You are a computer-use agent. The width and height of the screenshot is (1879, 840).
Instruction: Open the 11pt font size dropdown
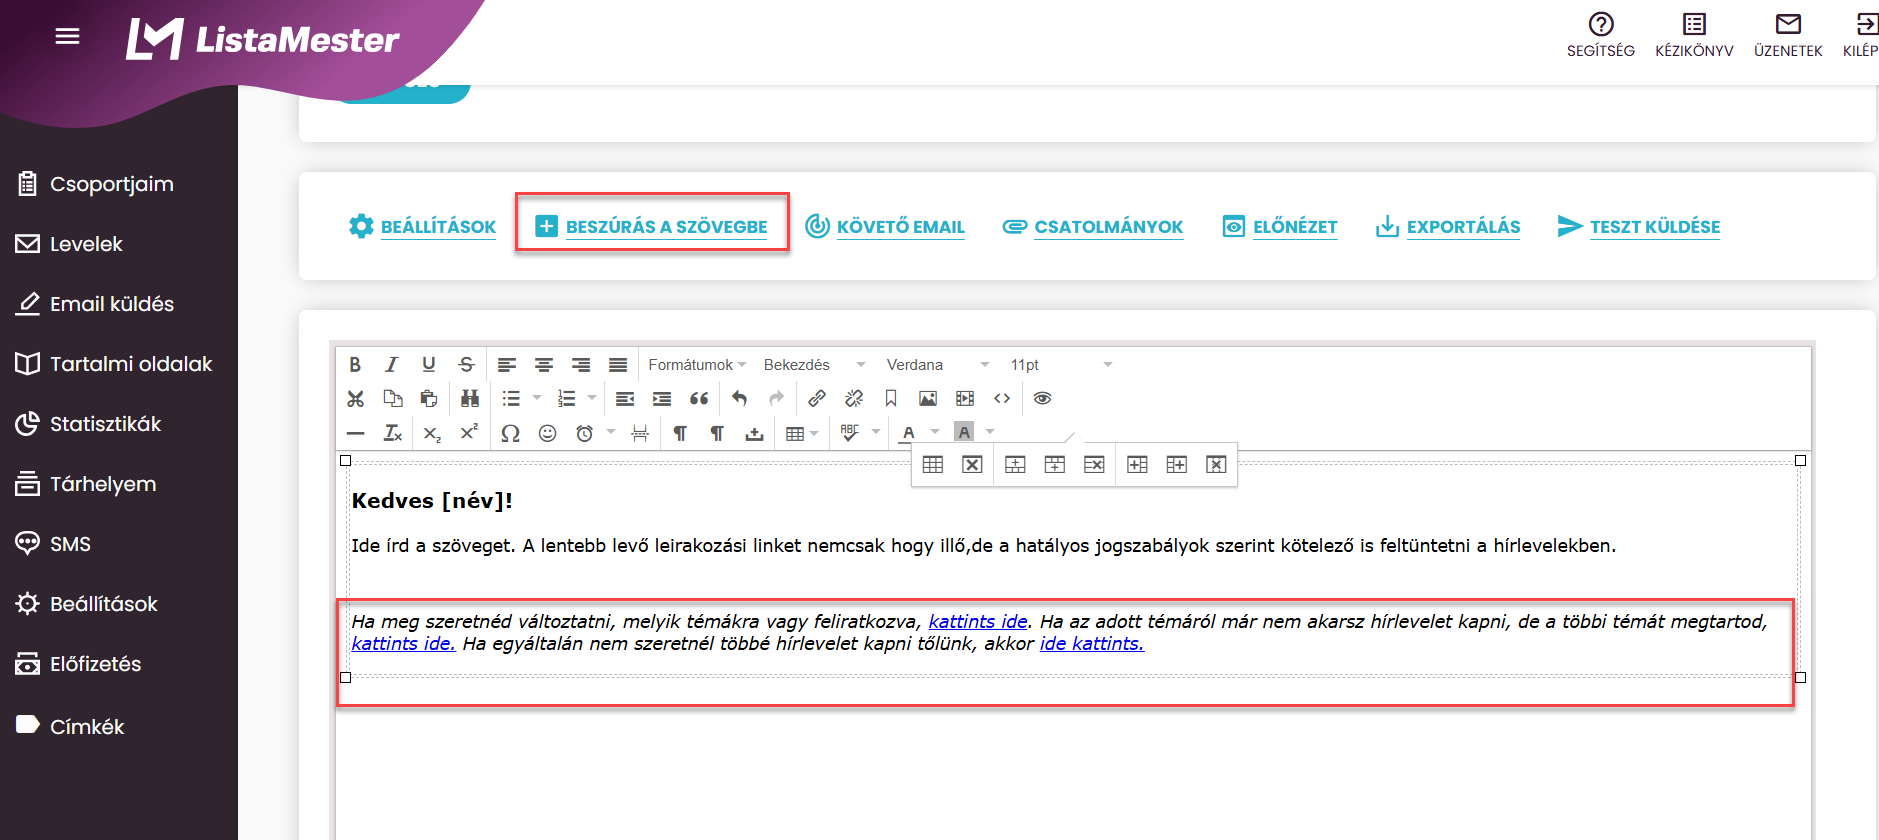click(x=1061, y=365)
